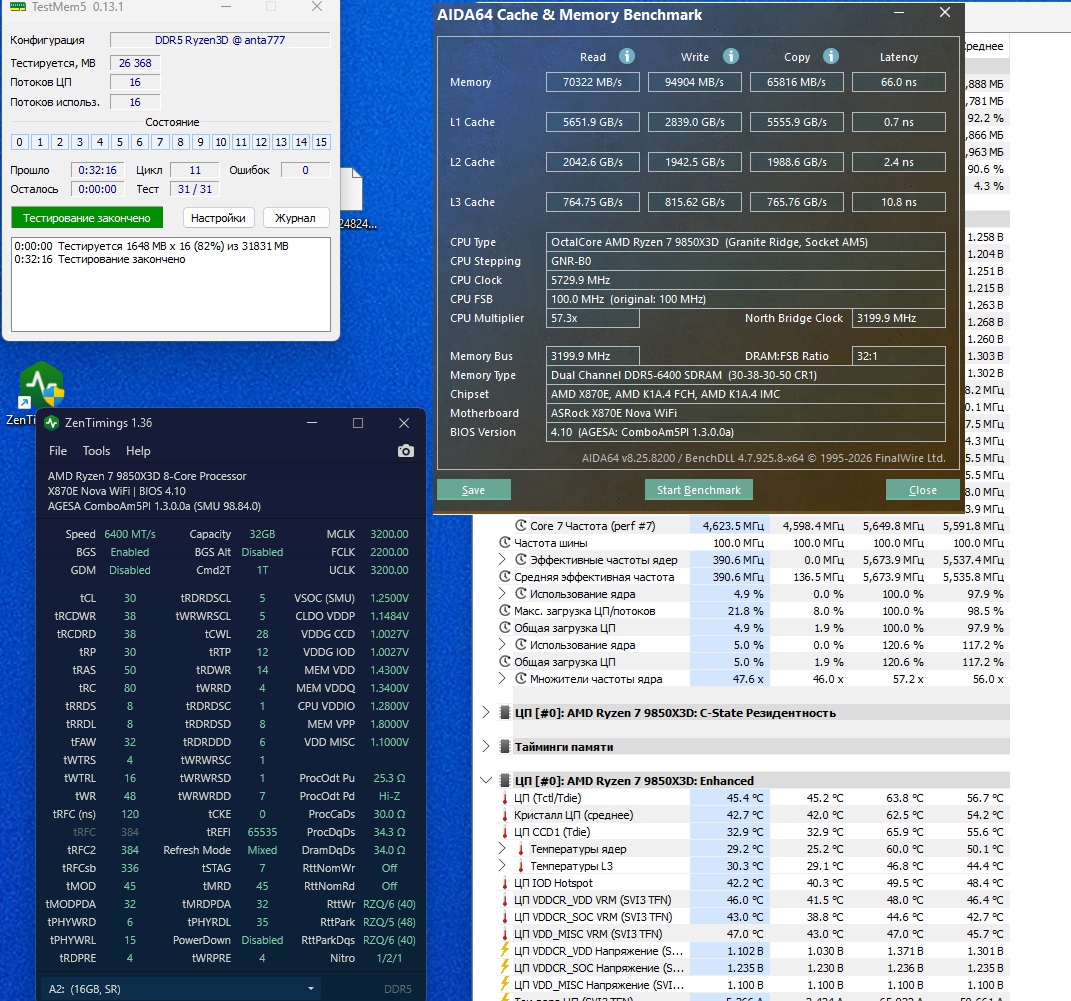
Task: Click the Настройки button in TestMem5
Action: pyautogui.click(x=218, y=218)
